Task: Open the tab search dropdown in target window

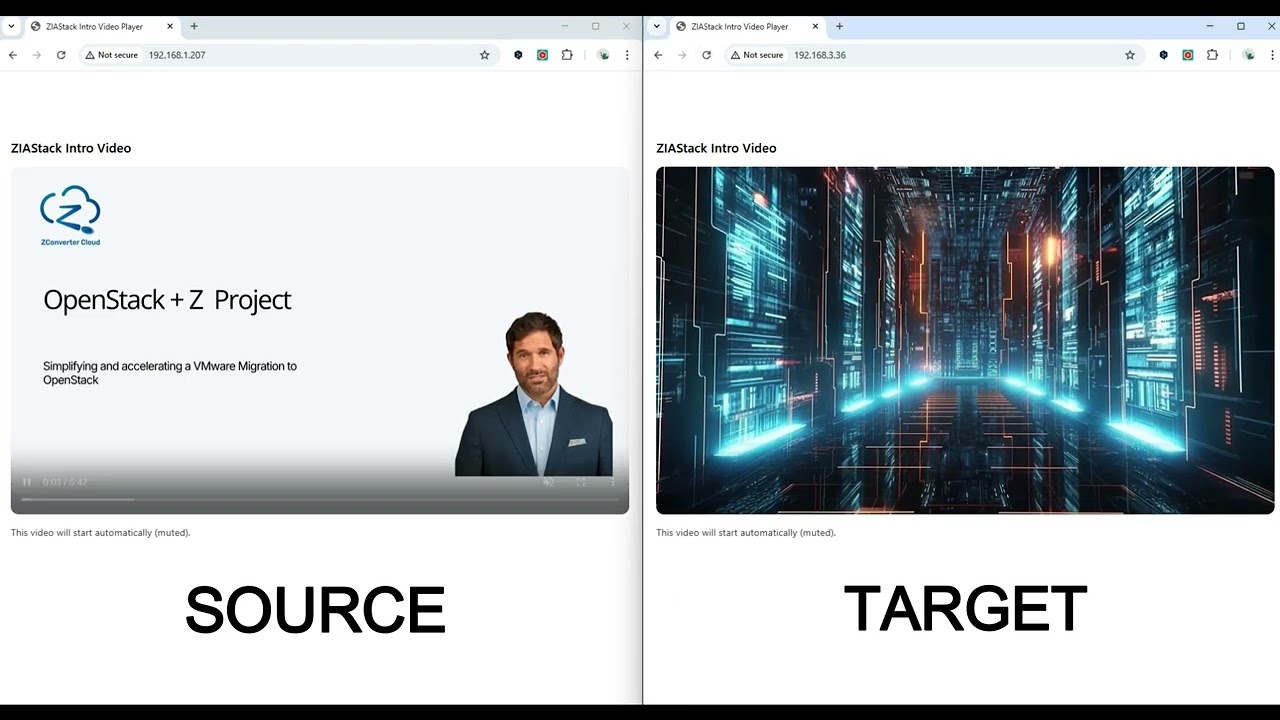Action: (x=656, y=26)
